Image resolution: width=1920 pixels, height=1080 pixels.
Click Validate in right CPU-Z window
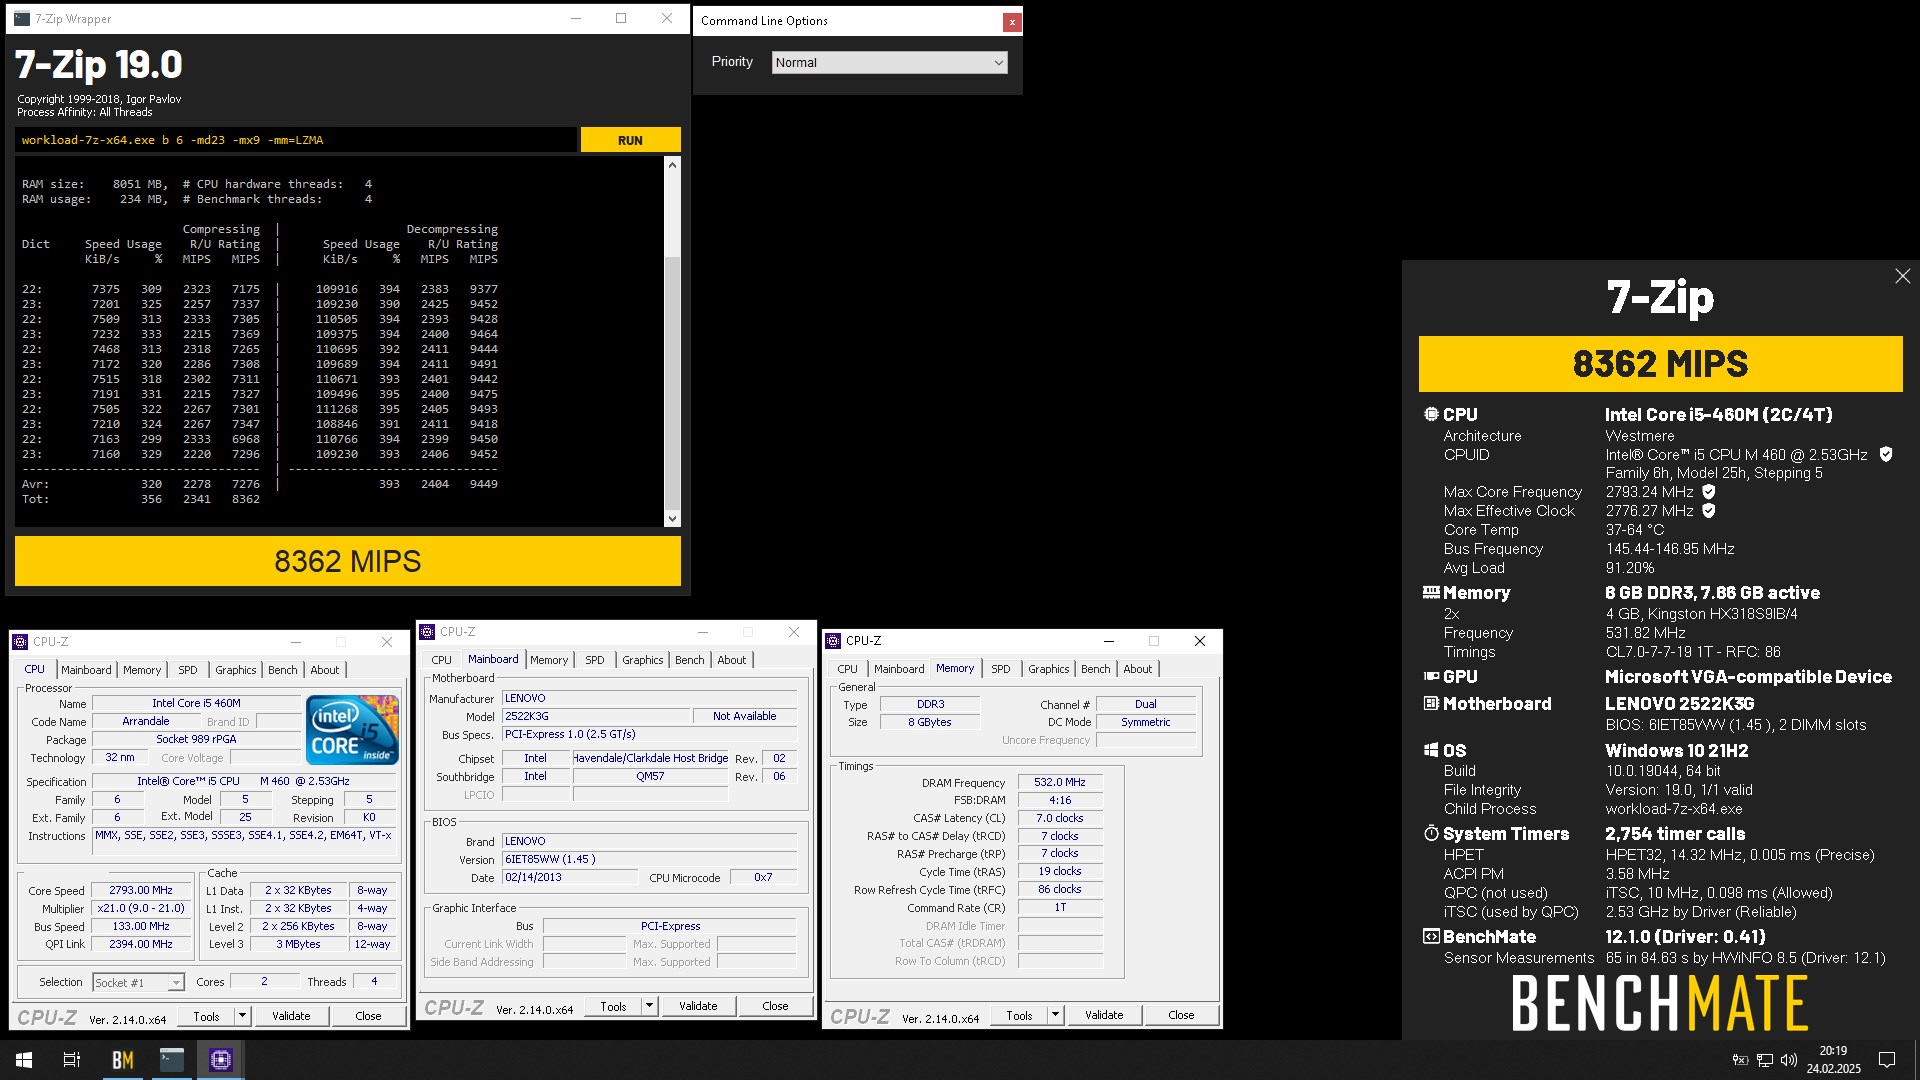click(1104, 1015)
